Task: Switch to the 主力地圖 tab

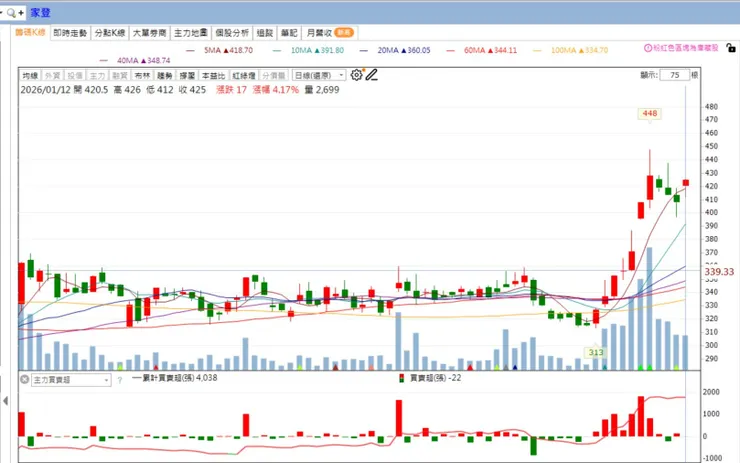Action: pos(191,33)
